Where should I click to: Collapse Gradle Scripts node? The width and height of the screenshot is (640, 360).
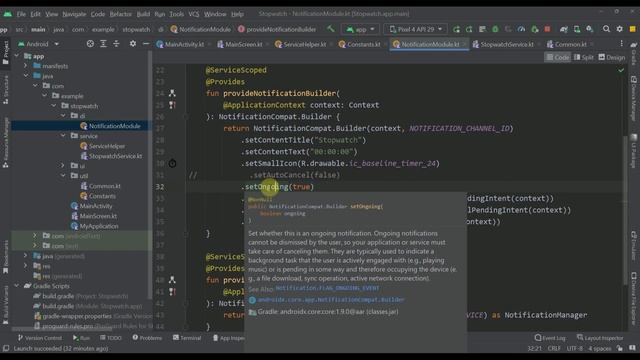pos(17,286)
